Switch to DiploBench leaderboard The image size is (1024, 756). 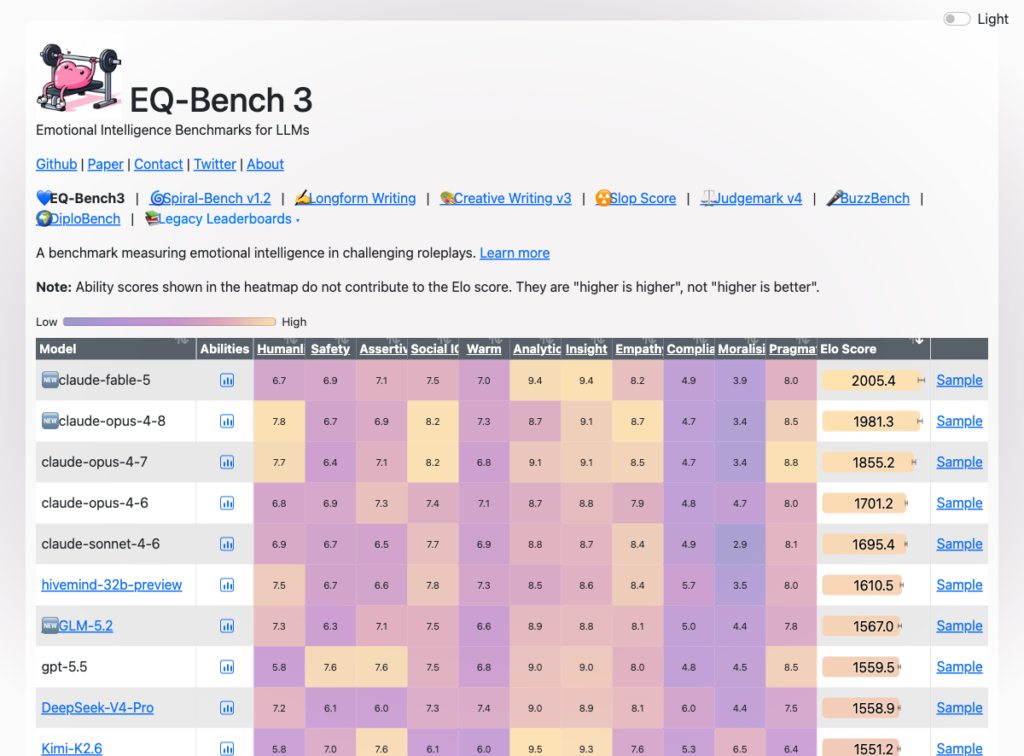coord(78,219)
